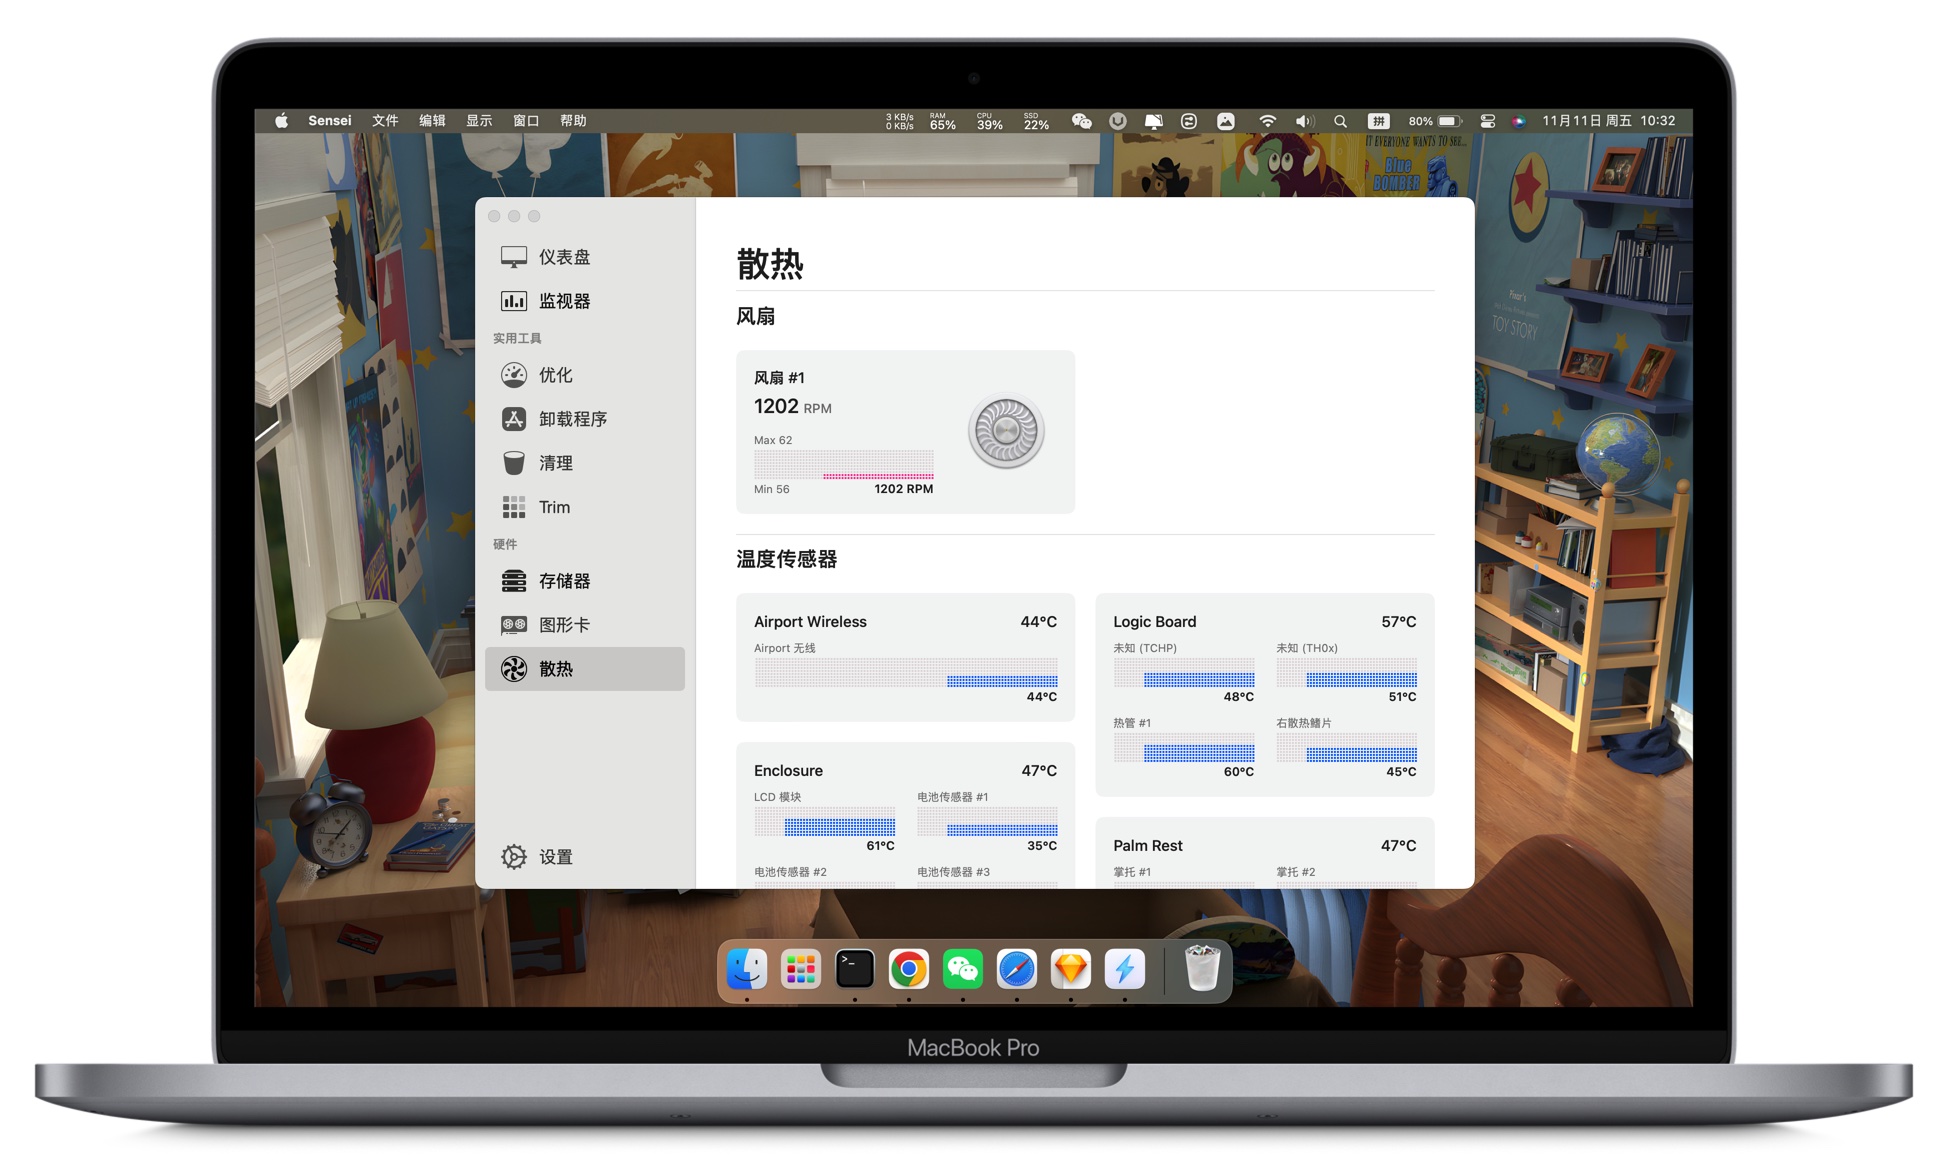Click the WeChat icon in the menu bar
Viewport: 1950px width, 1170px height.
tap(1081, 121)
